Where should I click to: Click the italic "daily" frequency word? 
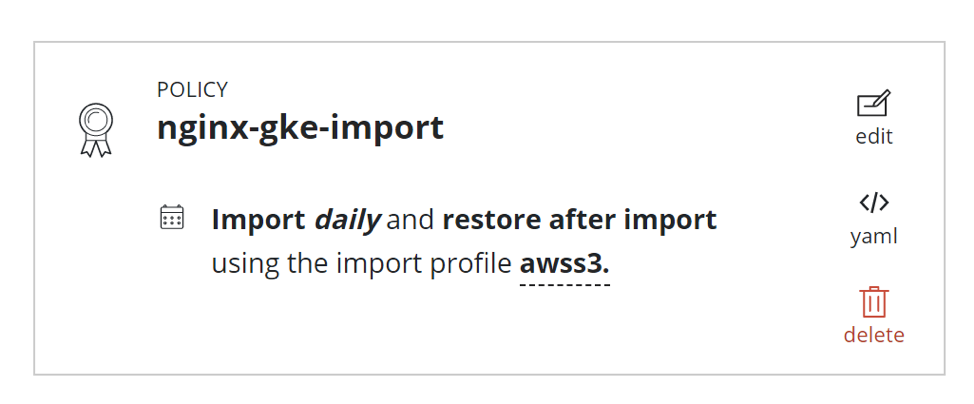(347, 220)
